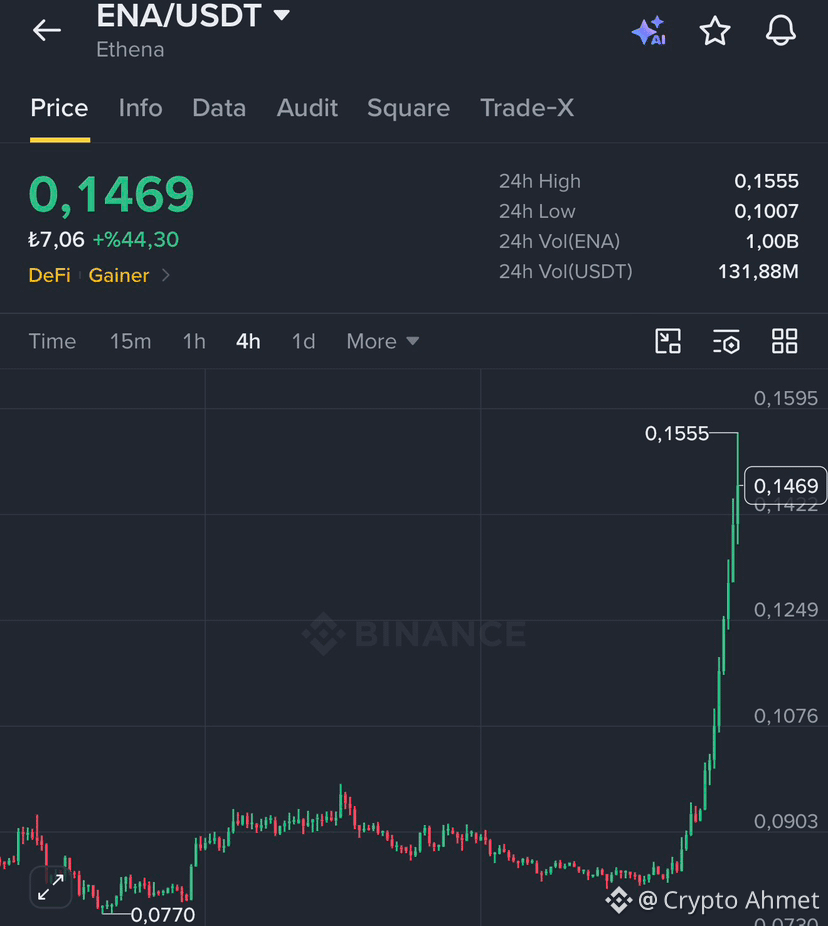Add ENA/USDT to favorites with star

click(x=715, y=31)
